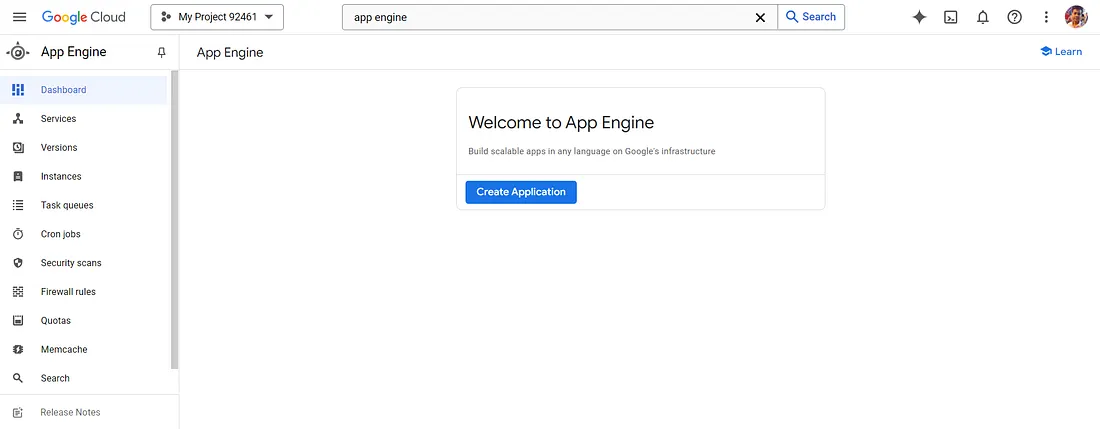Open the notifications bell
This screenshot has width=1100, height=429.
(x=983, y=18)
